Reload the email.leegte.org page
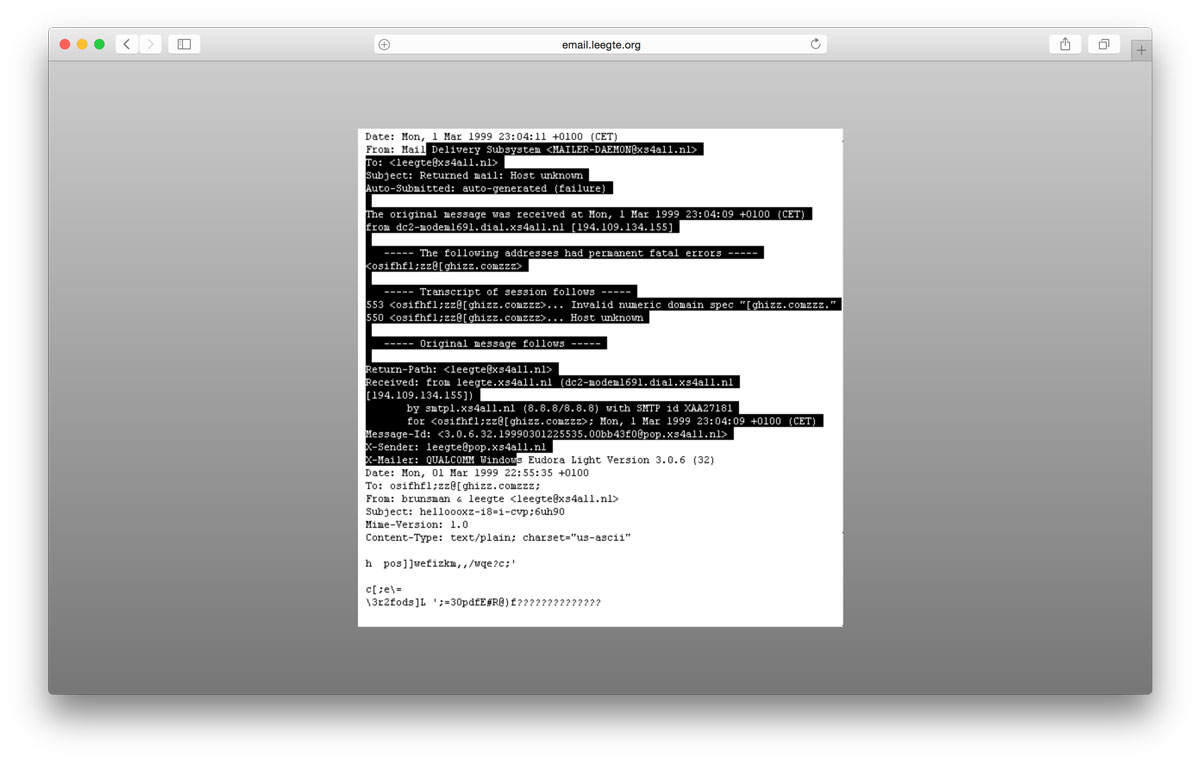Image resolution: width=1200 pixels, height=763 pixels. [x=815, y=44]
